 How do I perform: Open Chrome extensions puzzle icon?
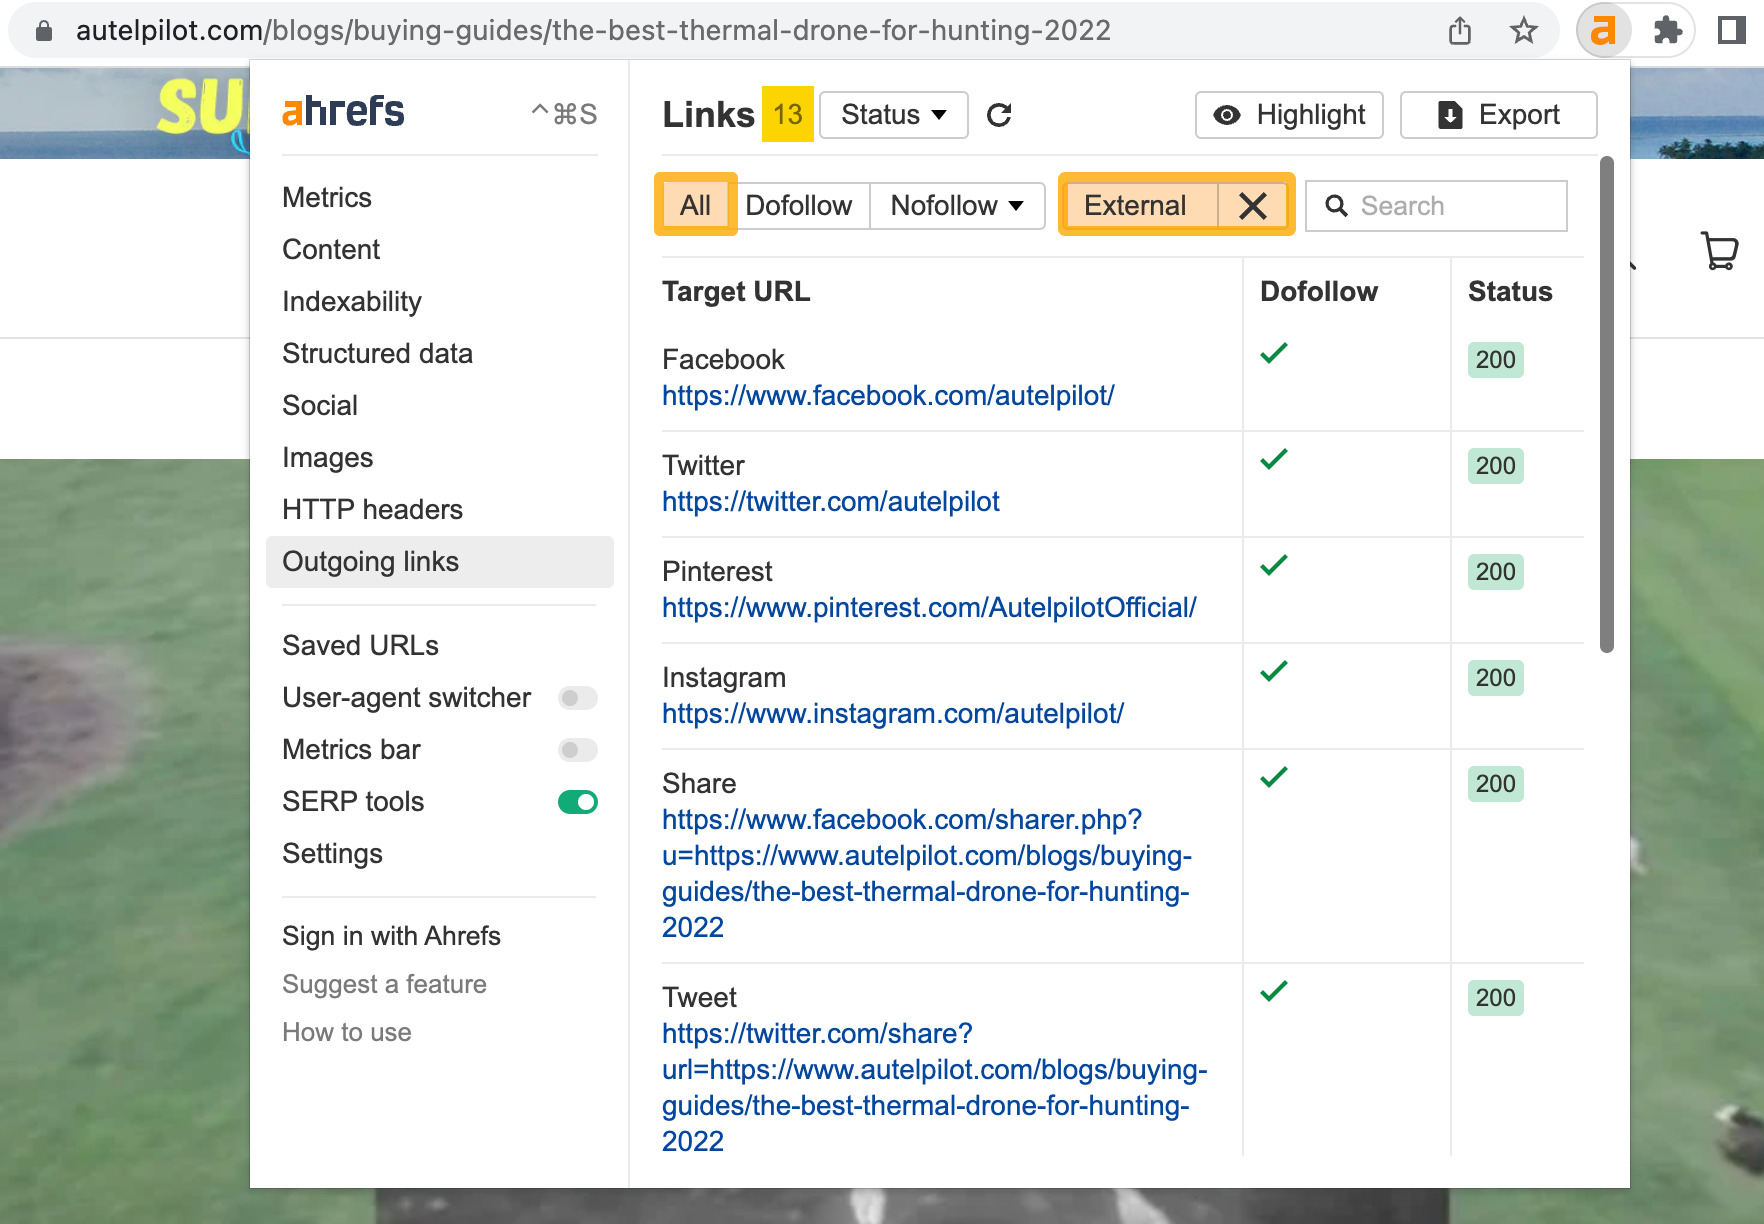pyautogui.click(x=1667, y=31)
